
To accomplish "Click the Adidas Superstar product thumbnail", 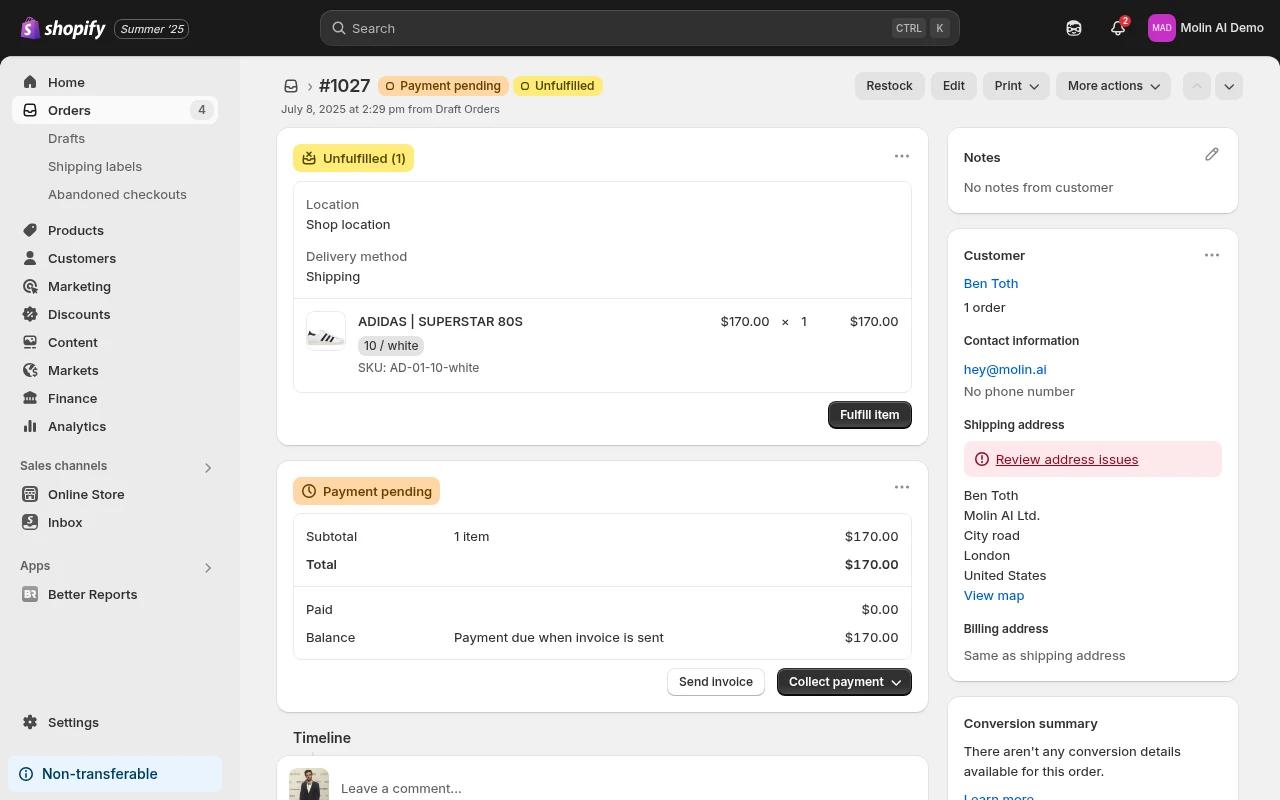I will tap(326, 331).
